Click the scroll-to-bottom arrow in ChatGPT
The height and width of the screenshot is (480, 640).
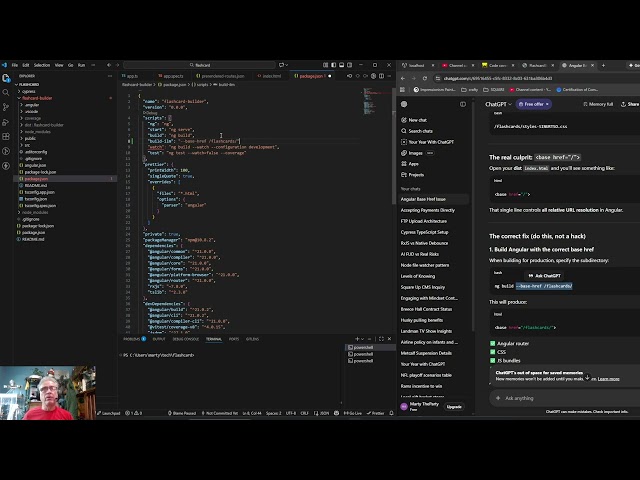[587, 377]
